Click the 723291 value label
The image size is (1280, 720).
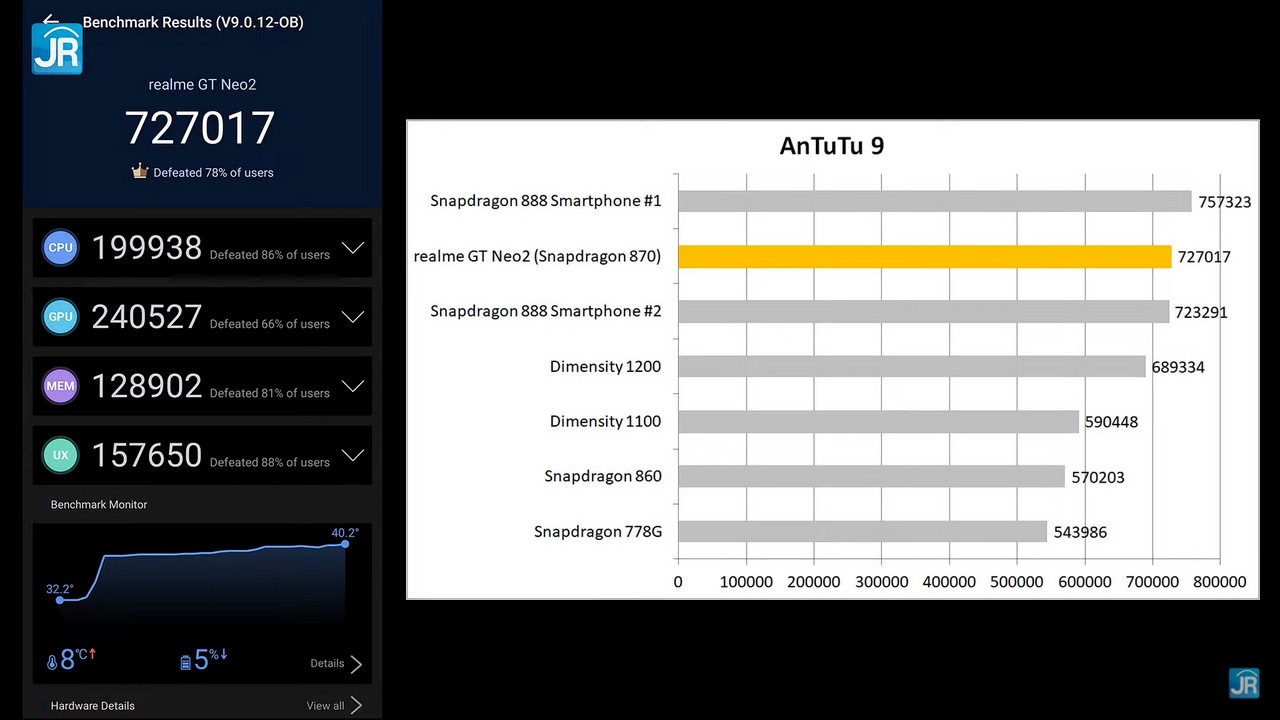pyautogui.click(x=1201, y=312)
